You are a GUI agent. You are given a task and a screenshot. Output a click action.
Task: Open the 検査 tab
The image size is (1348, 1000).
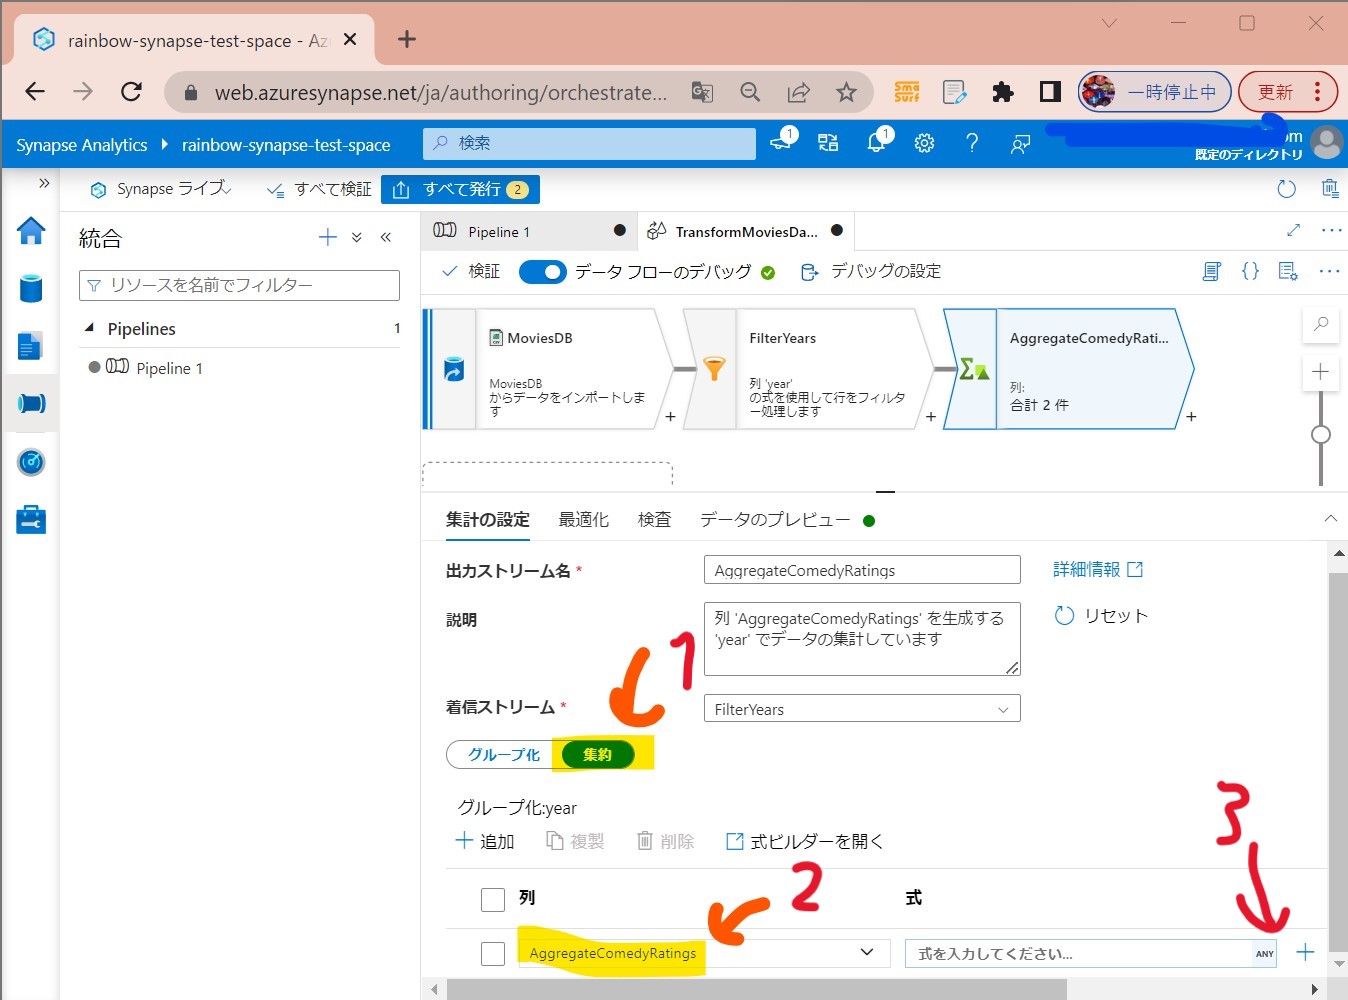tap(655, 520)
